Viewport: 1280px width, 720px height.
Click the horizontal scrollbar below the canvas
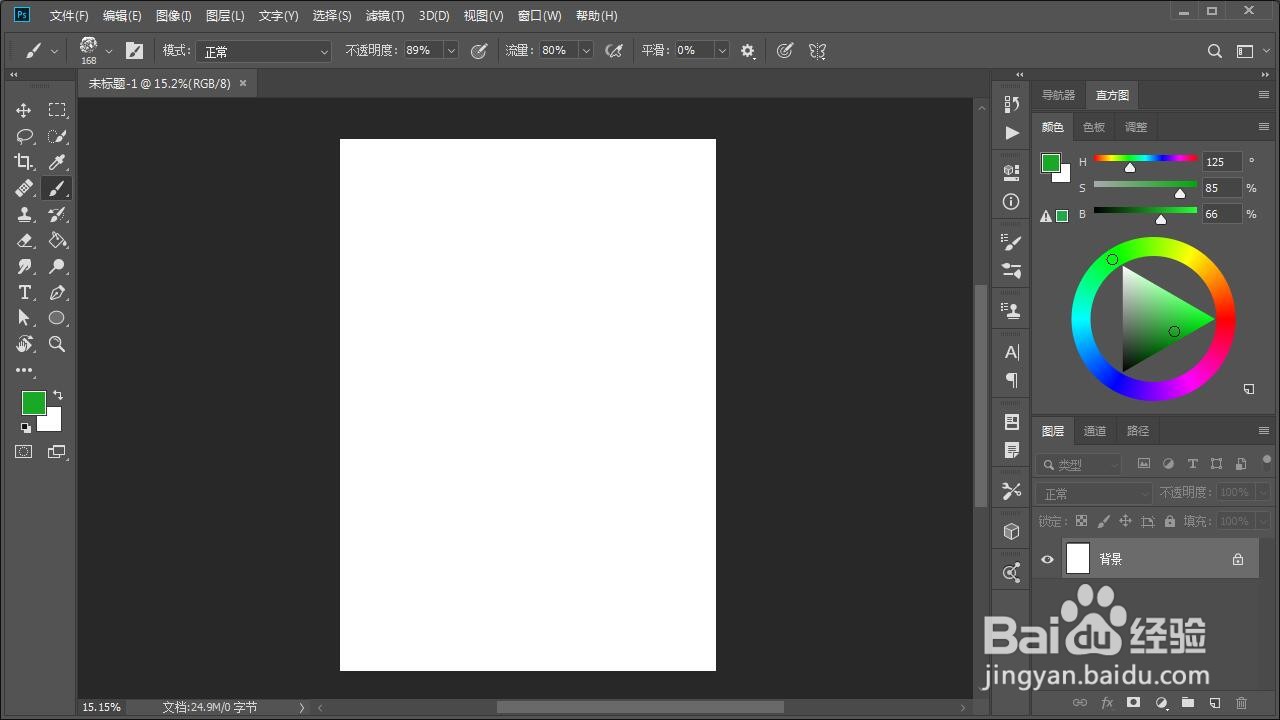tap(638, 707)
